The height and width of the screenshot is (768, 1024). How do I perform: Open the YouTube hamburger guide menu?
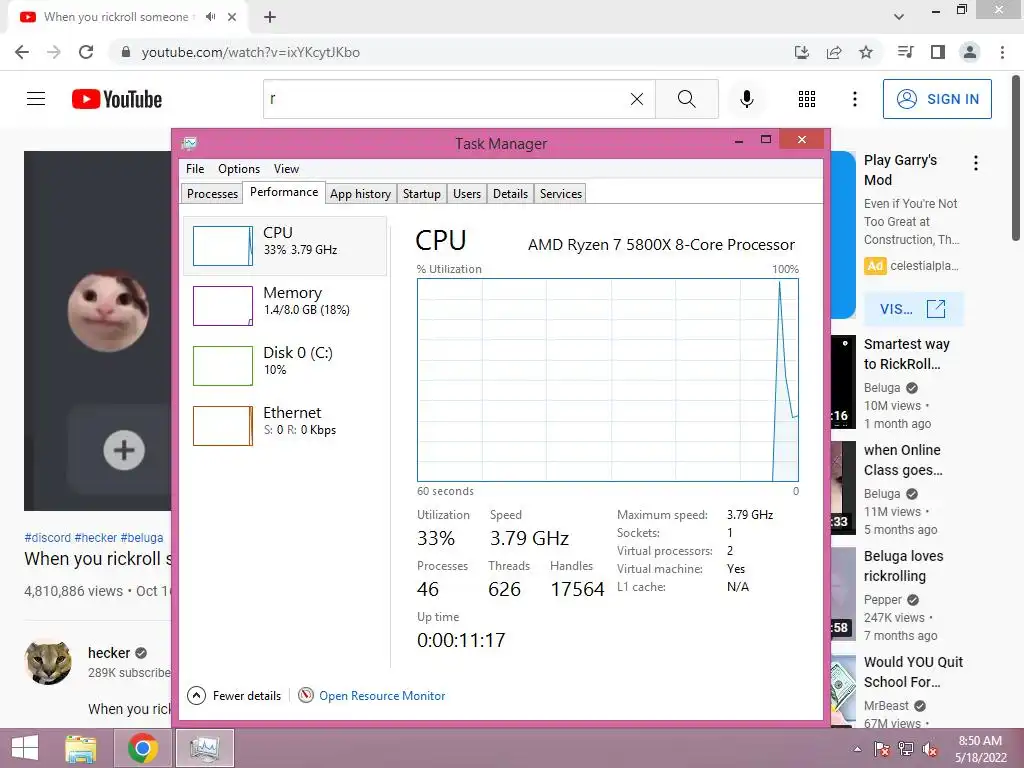36,99
